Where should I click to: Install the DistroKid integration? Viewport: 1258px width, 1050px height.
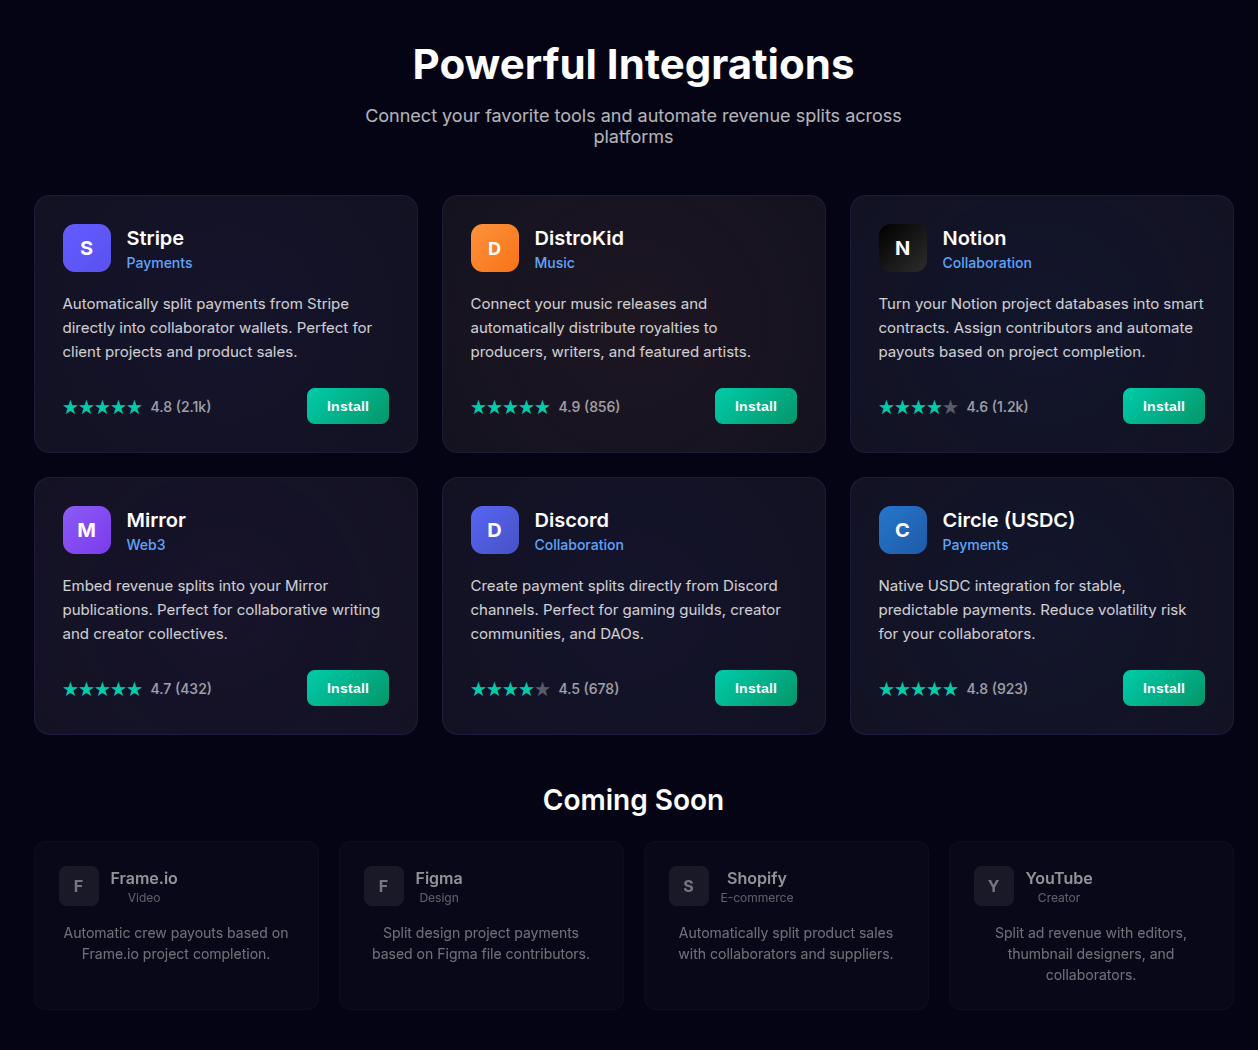[x=756, y=406]
